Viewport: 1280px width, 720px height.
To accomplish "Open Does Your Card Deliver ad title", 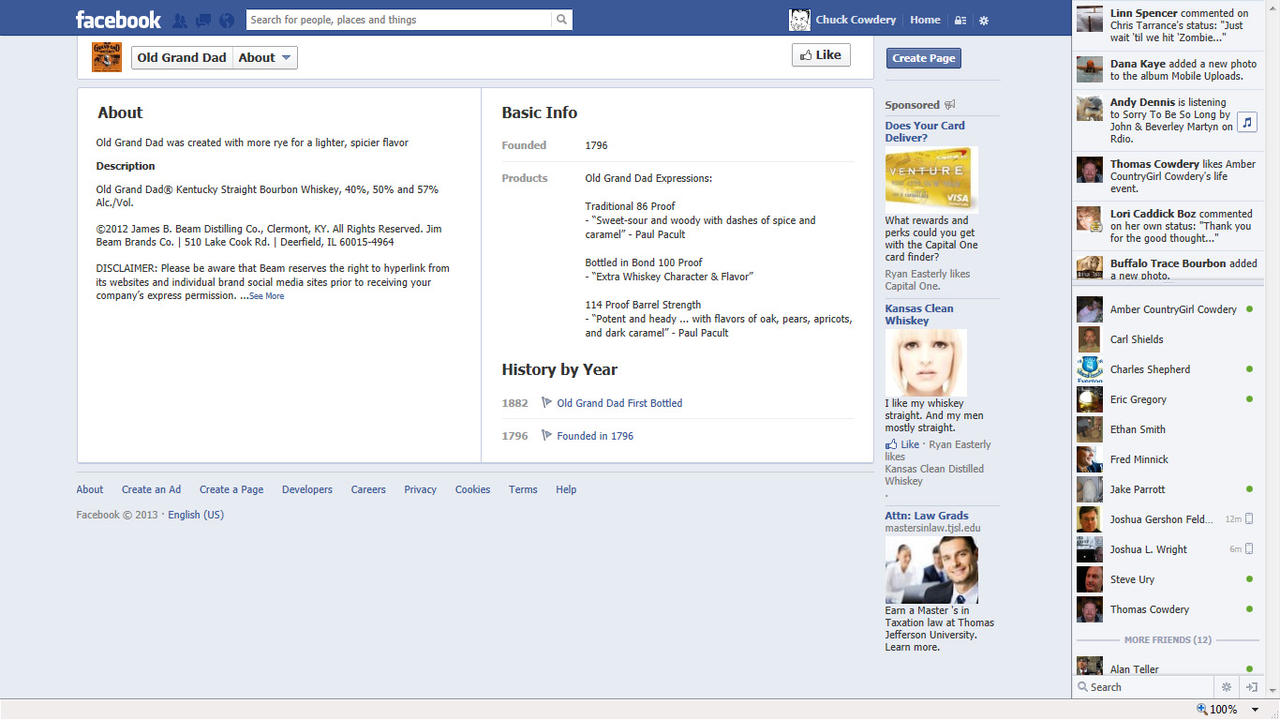I will point(925,132).
